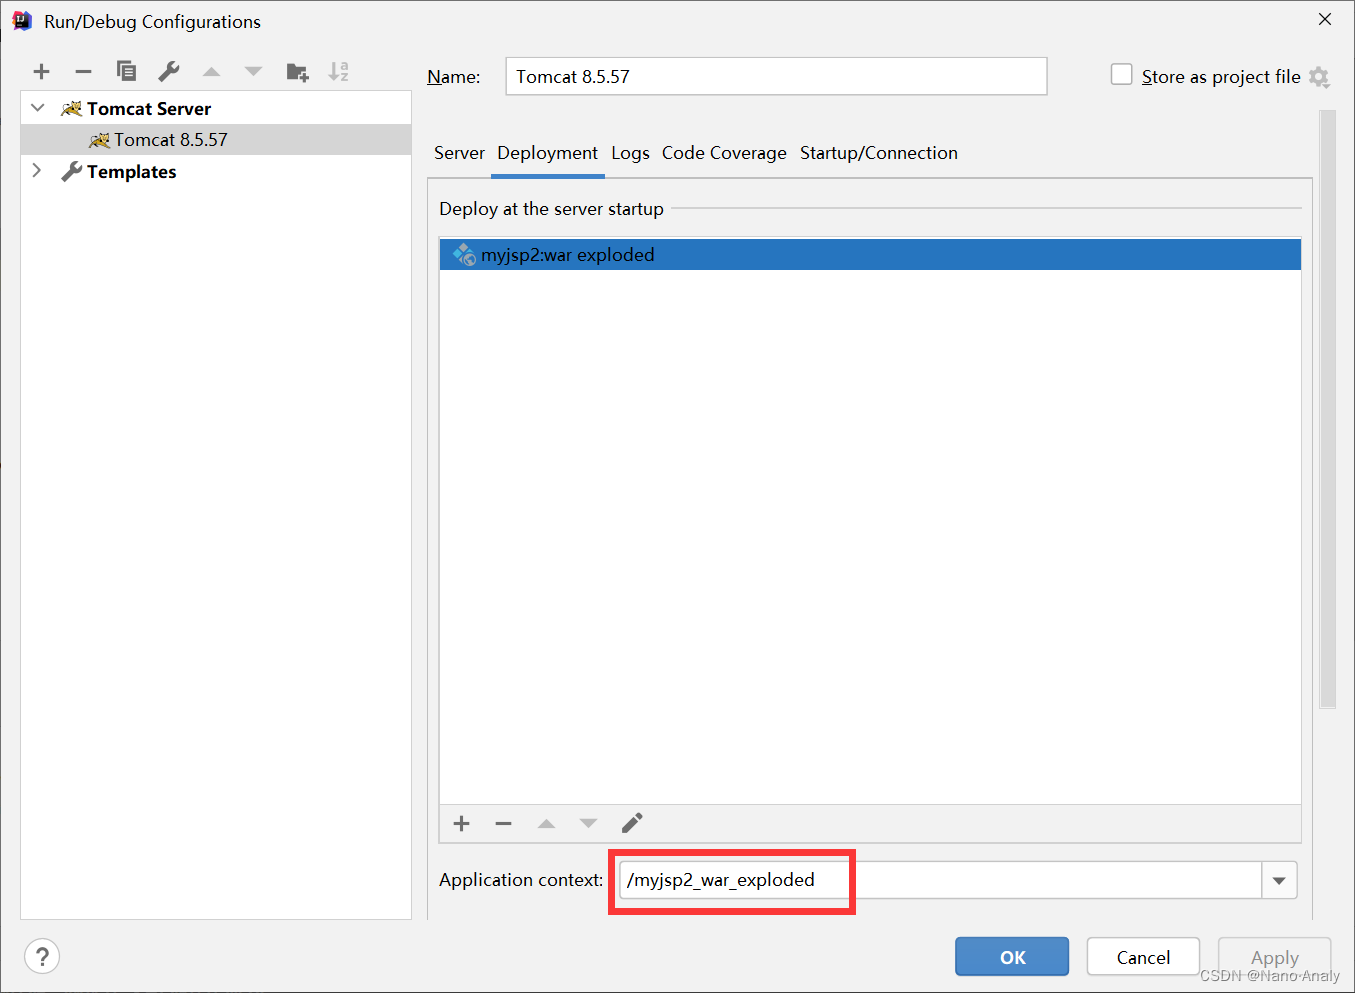The image size is (1355, 993).
Task: Click the Name input field
Action: coord(776,76)
